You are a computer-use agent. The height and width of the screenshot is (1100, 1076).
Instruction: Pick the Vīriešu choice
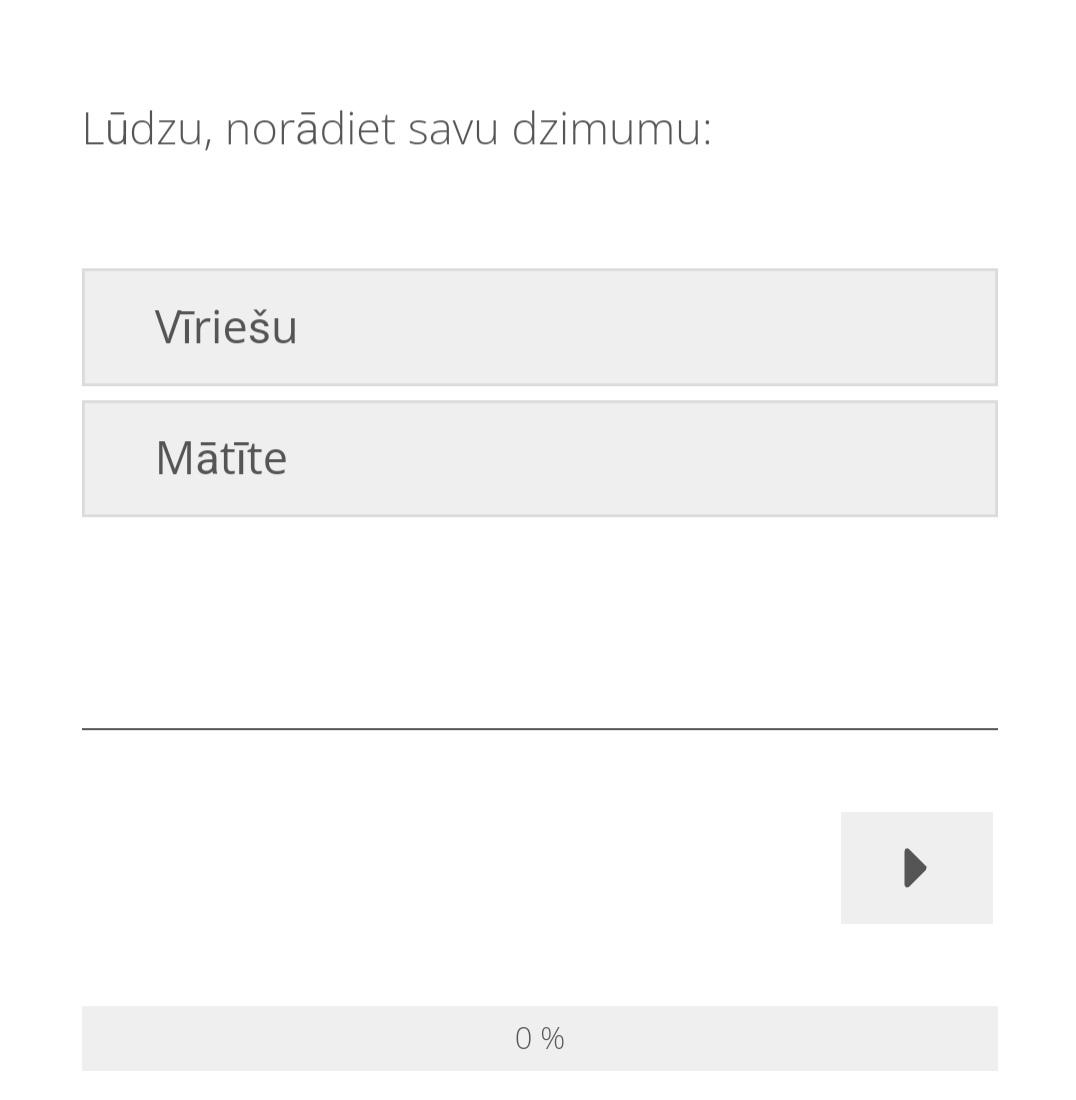[539, 327]
